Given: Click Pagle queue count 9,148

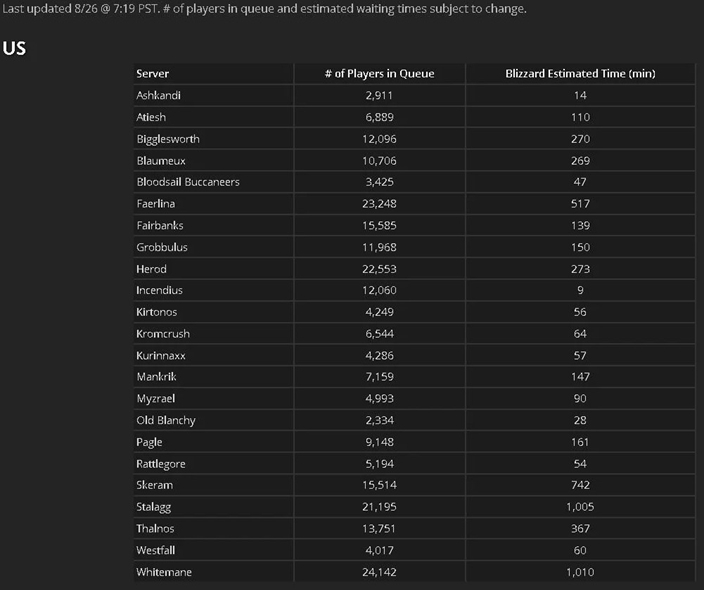Looking at the screenshot, I should (x=379, y=442).
